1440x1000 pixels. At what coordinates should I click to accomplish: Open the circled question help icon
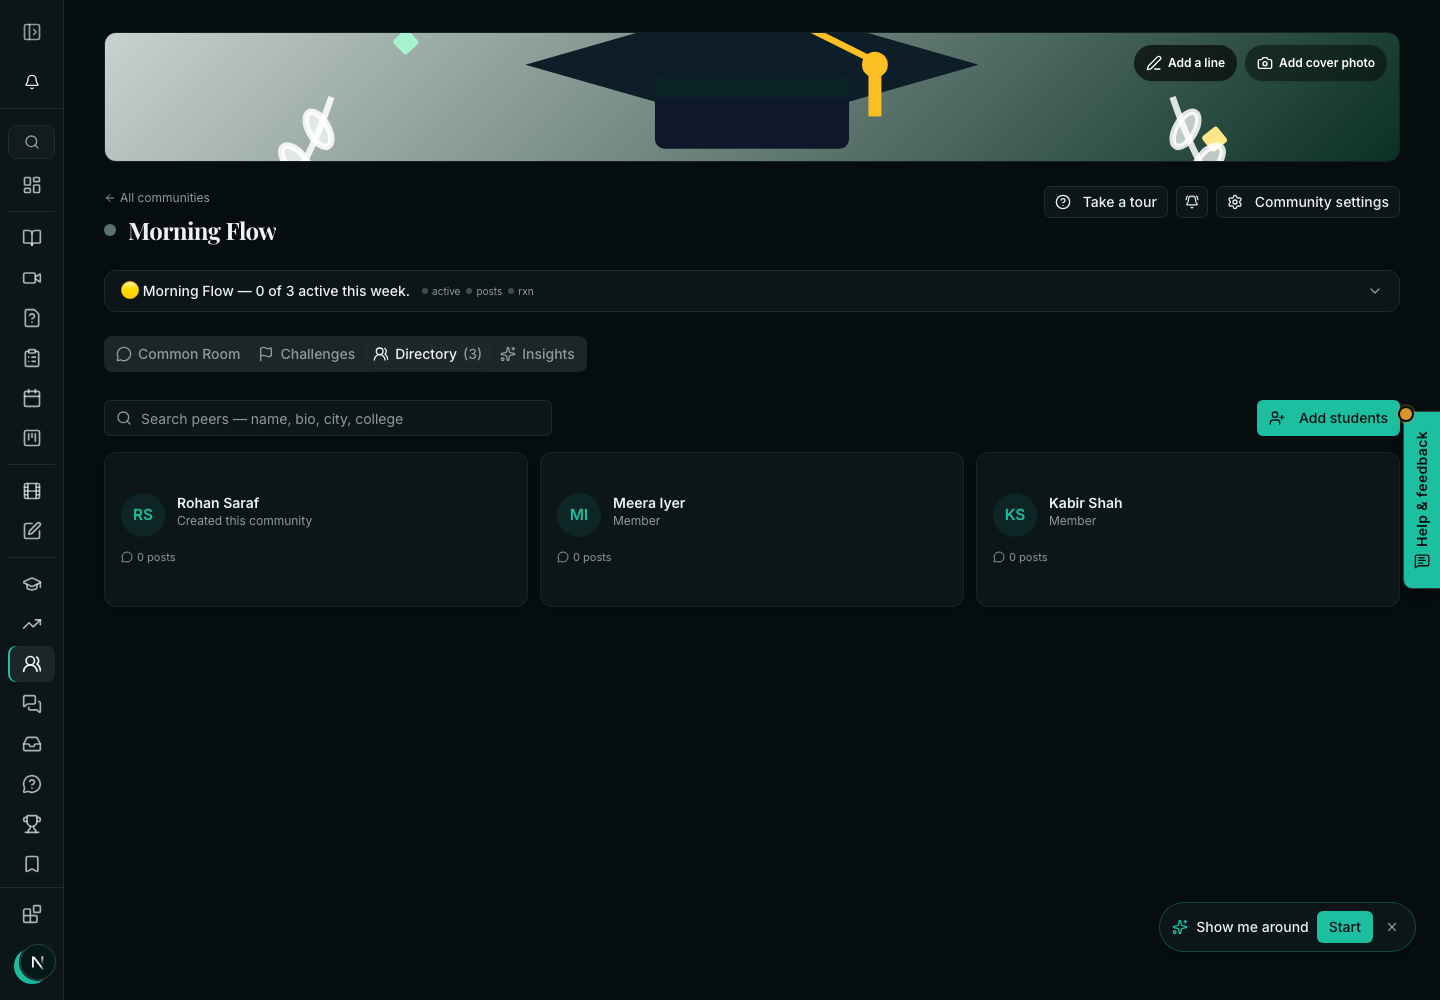point(32,784)
